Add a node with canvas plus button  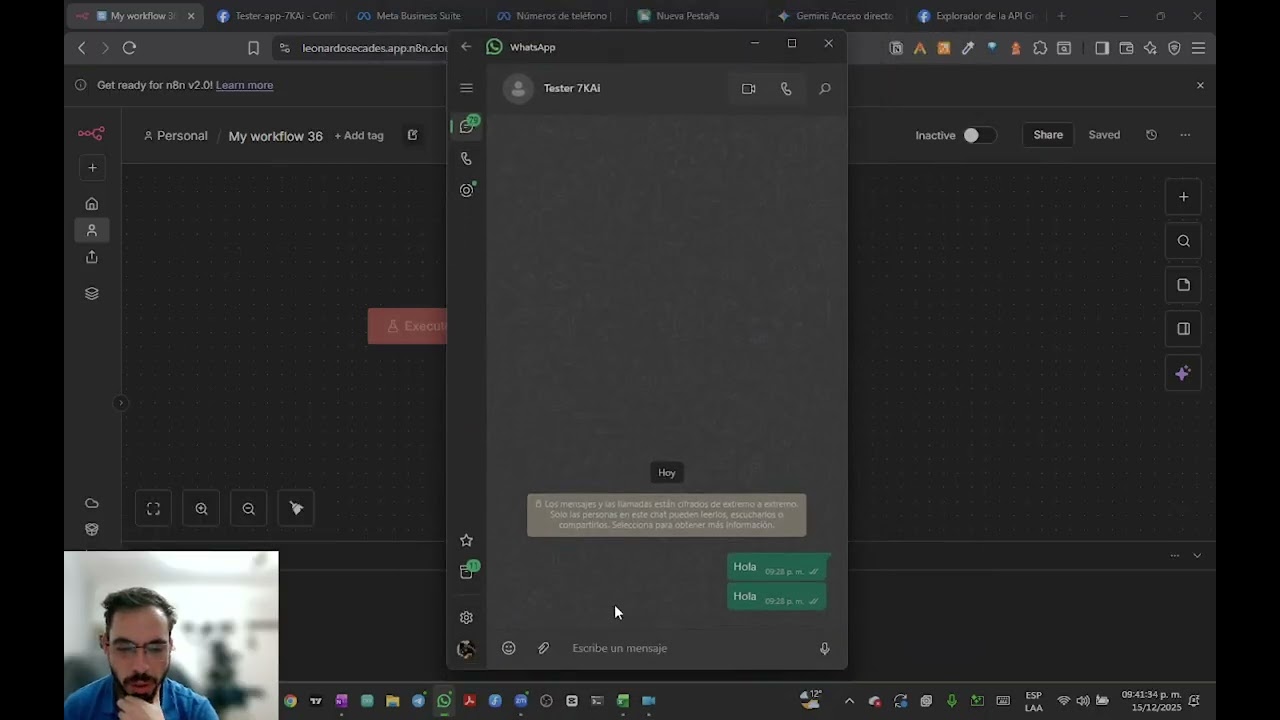pos(1183,197)
